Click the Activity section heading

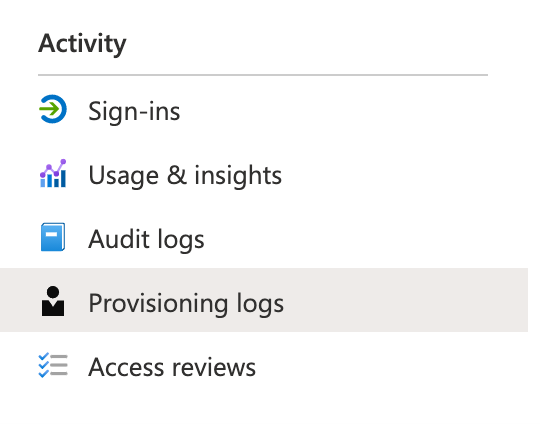[82, 44]
